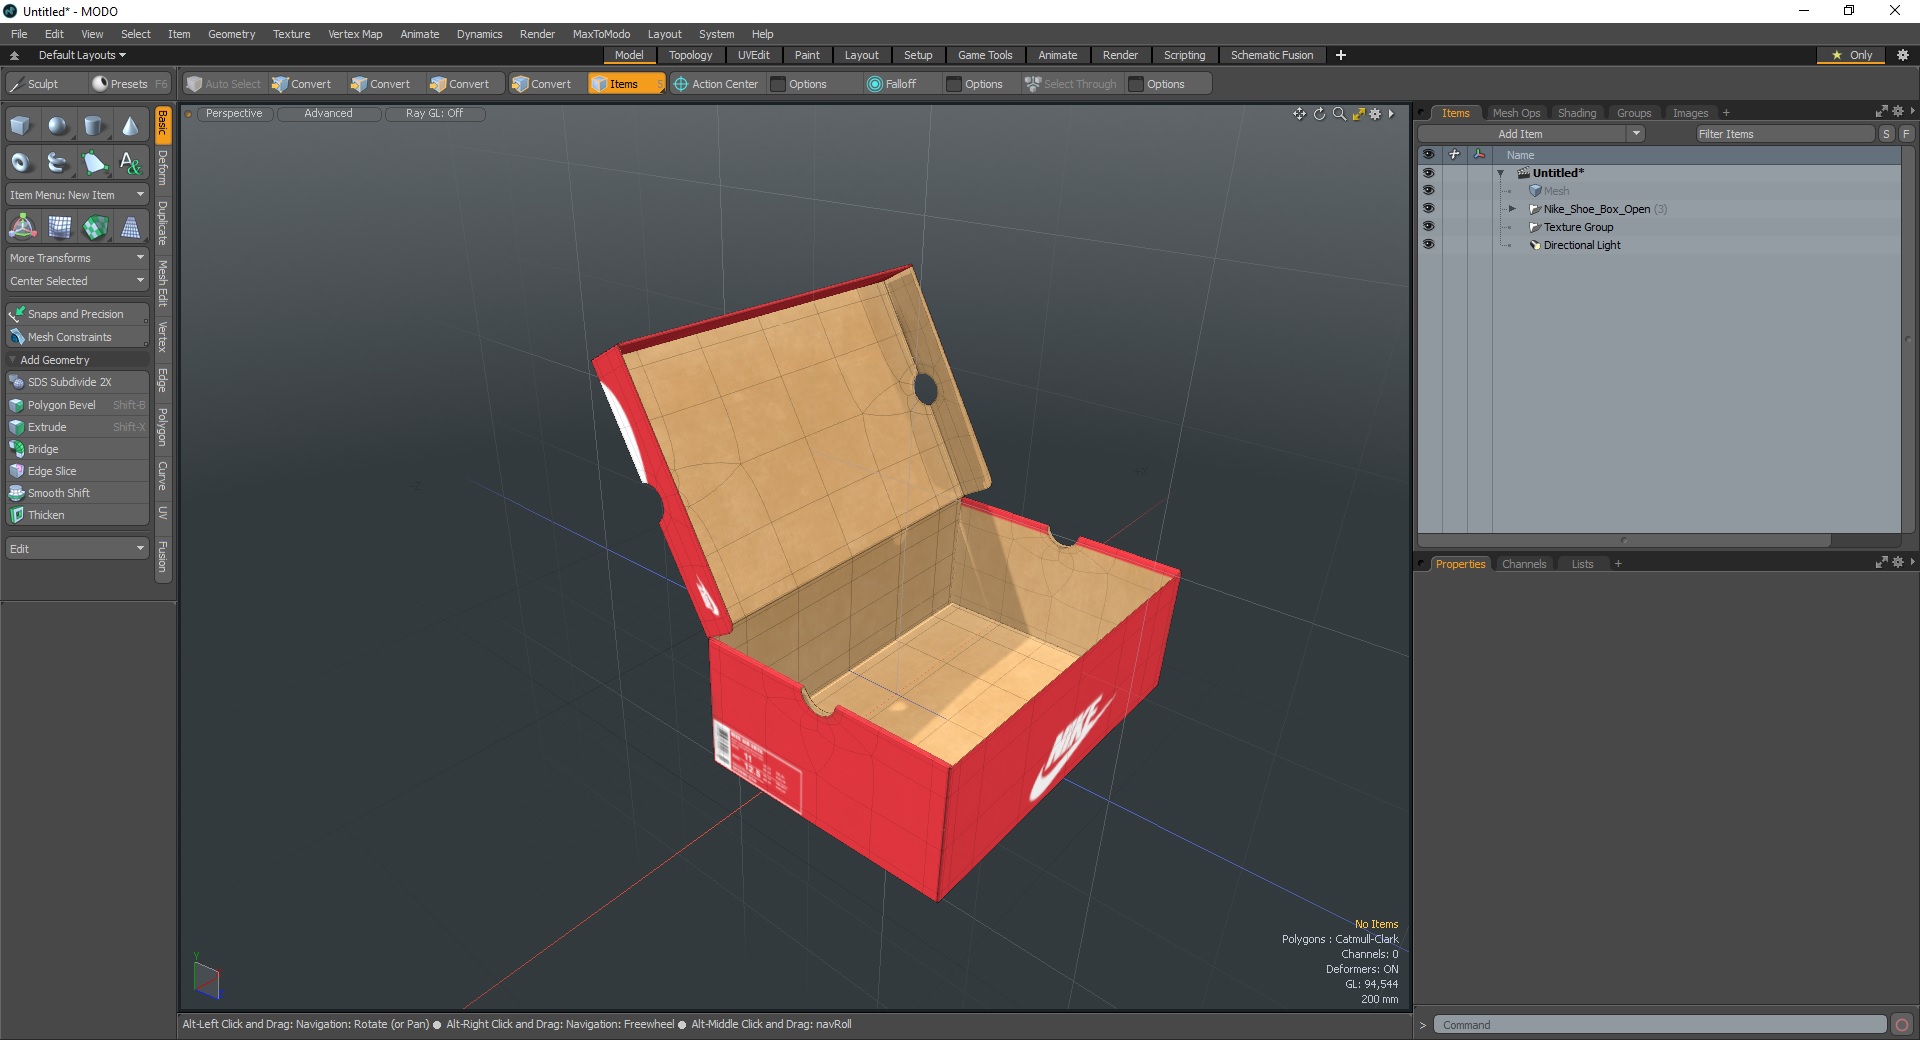The height and width of the screenshot is (1040, 1920).
Task: Toggle Ray GL: Off setting
Action: point(434,114)
